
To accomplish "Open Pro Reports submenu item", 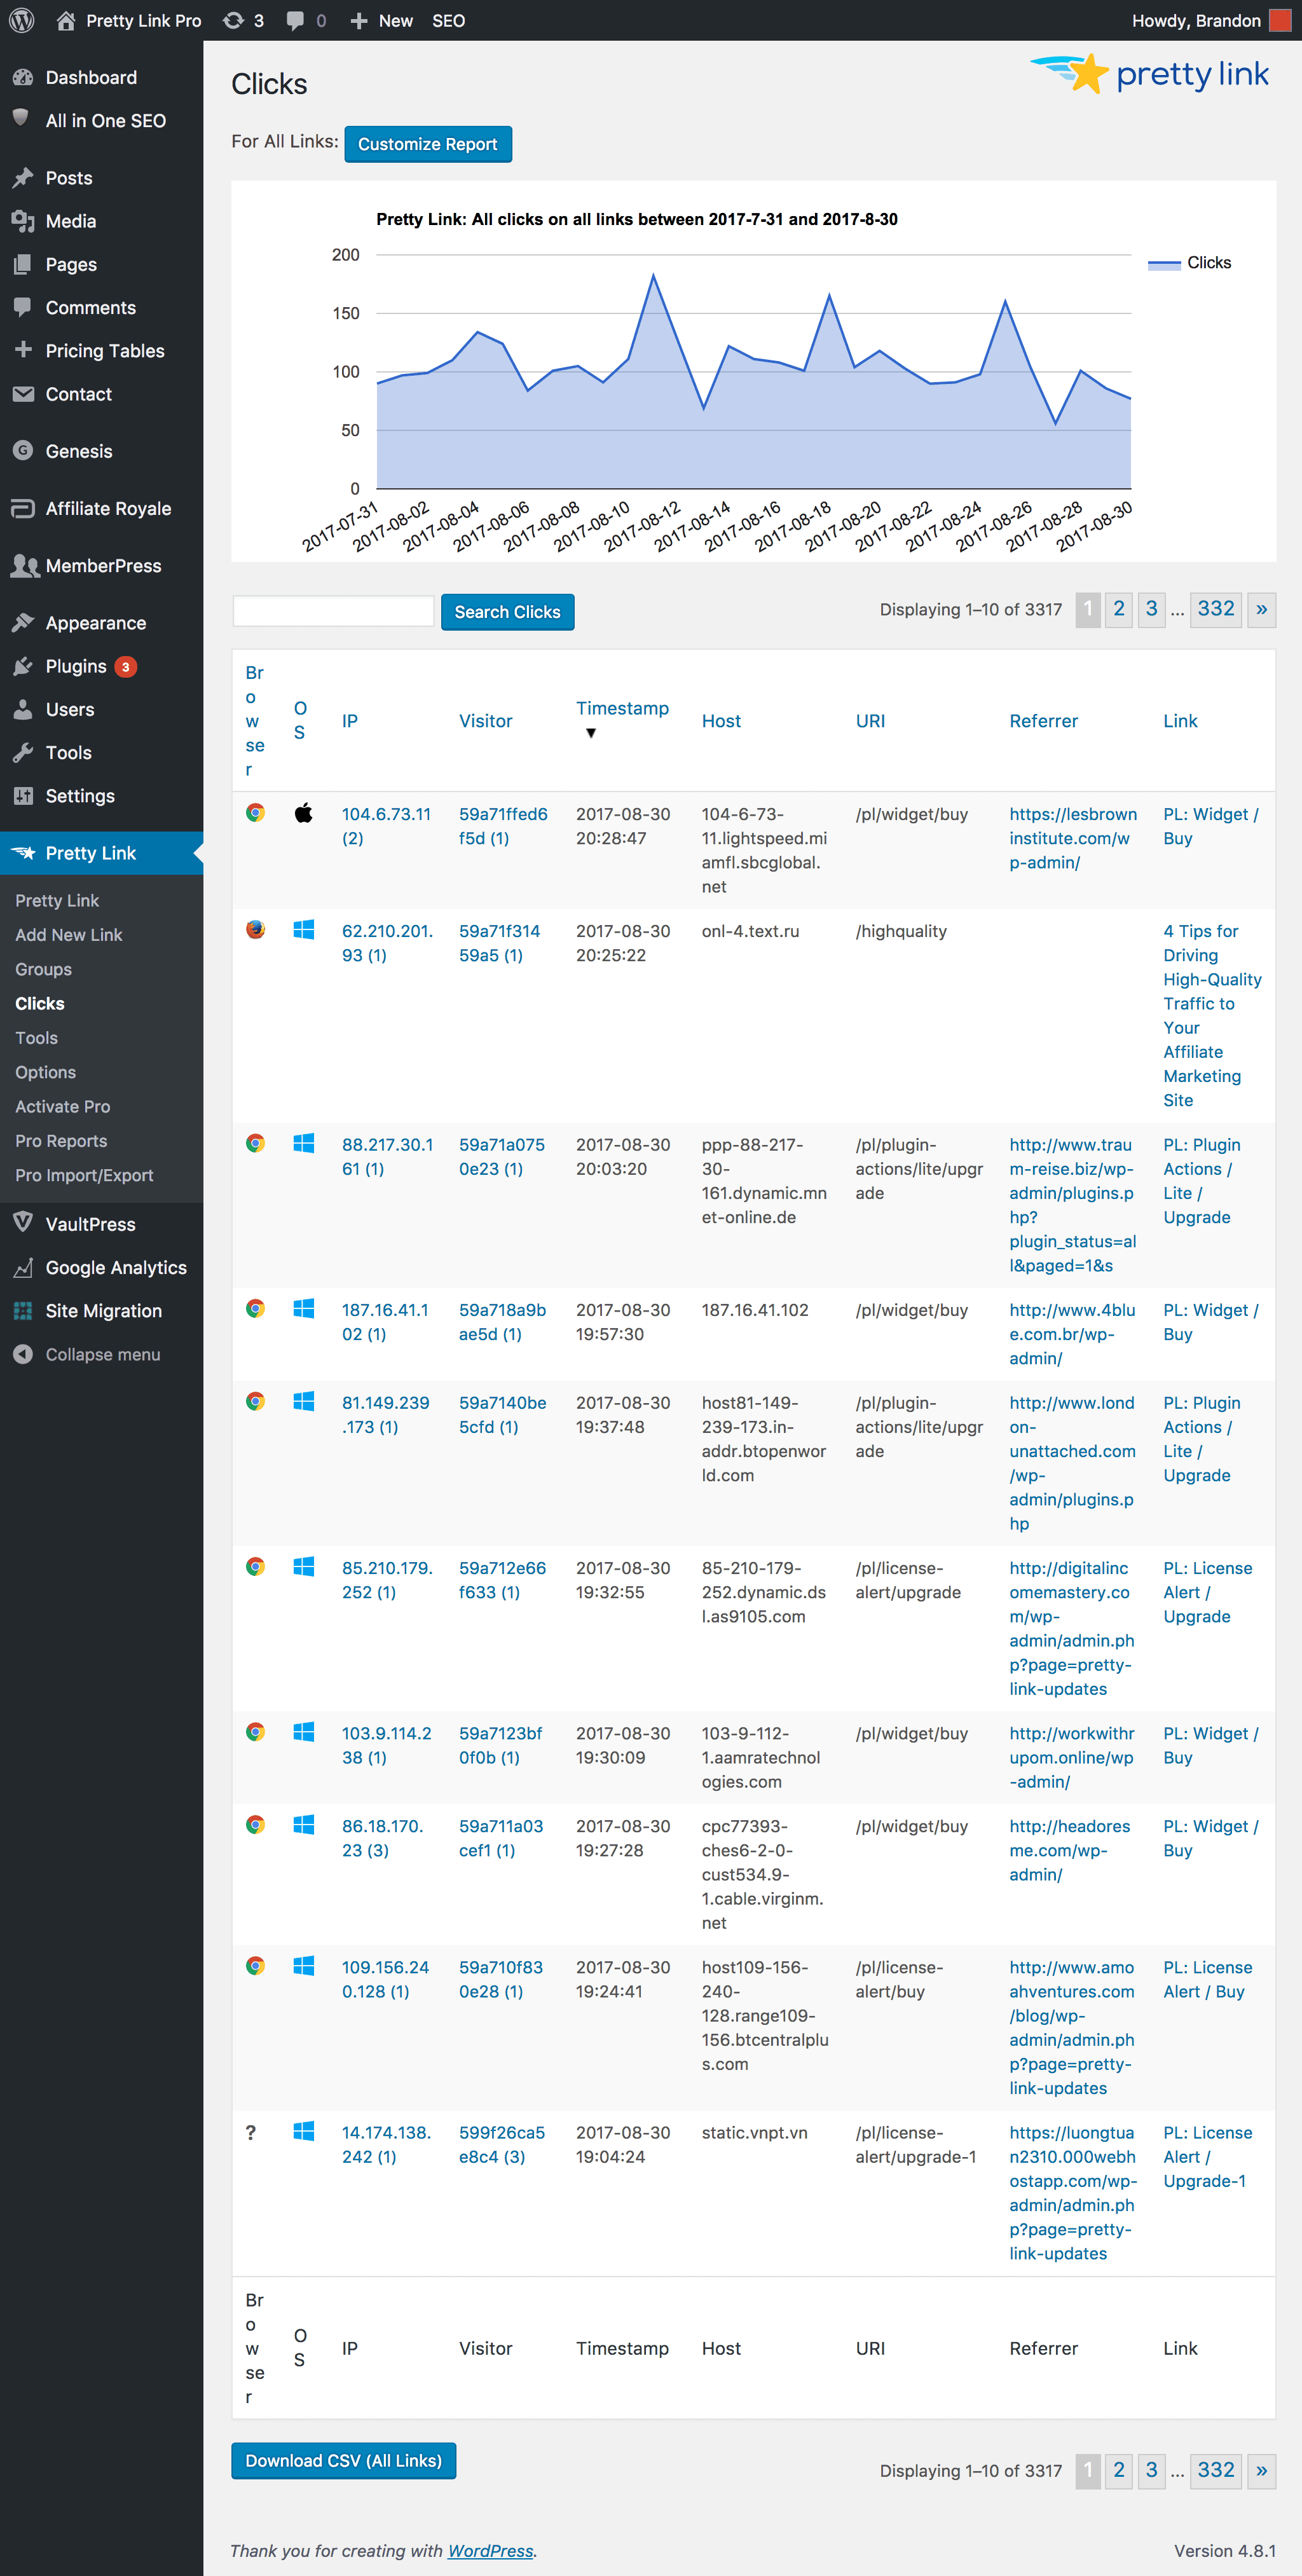I will pos(61,1141).
